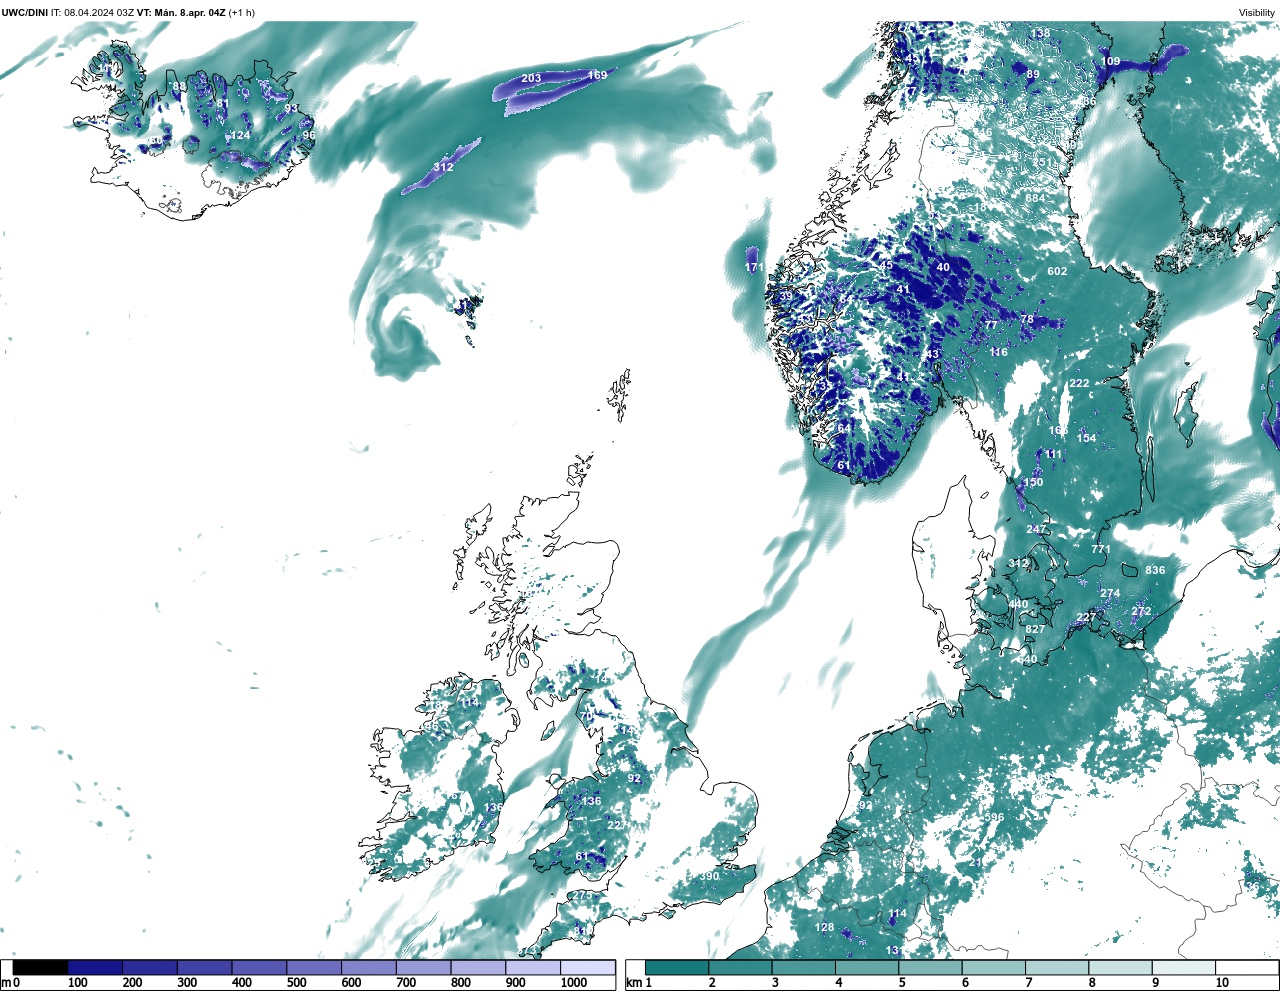The width and height of the screenshot is (1280, 991).
Task: Pick the 500–600 m purple legend swatch
Action: [314, 968]
